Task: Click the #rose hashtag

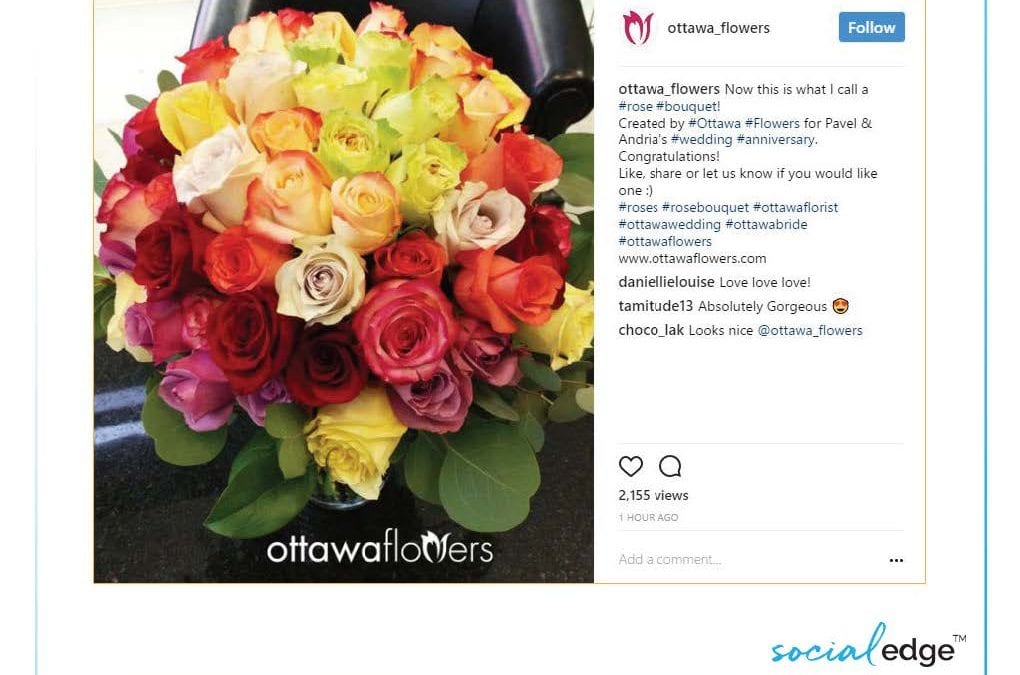Action: pos(636,106)
